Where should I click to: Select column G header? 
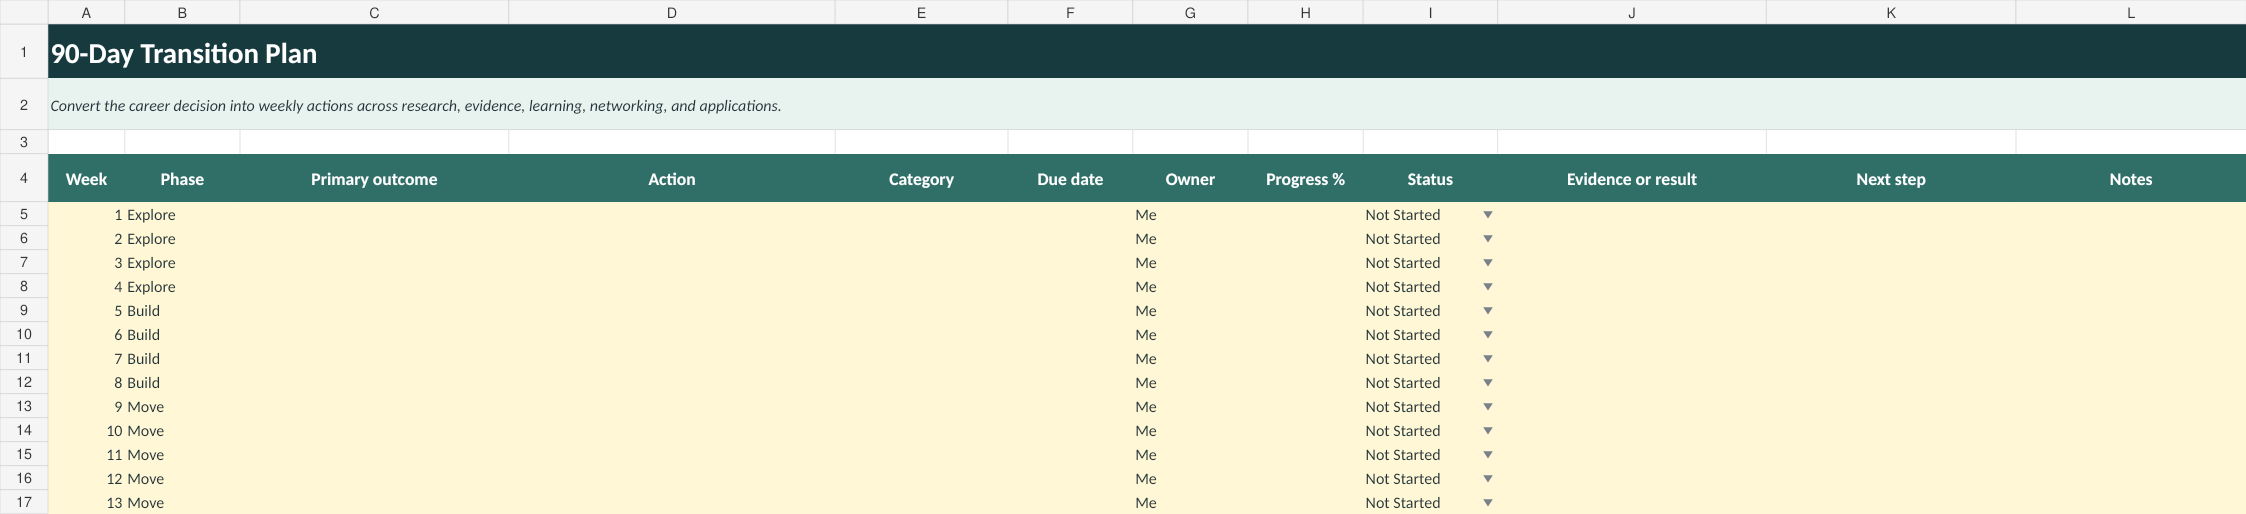pyautogui.click(x=1190, y=12)
